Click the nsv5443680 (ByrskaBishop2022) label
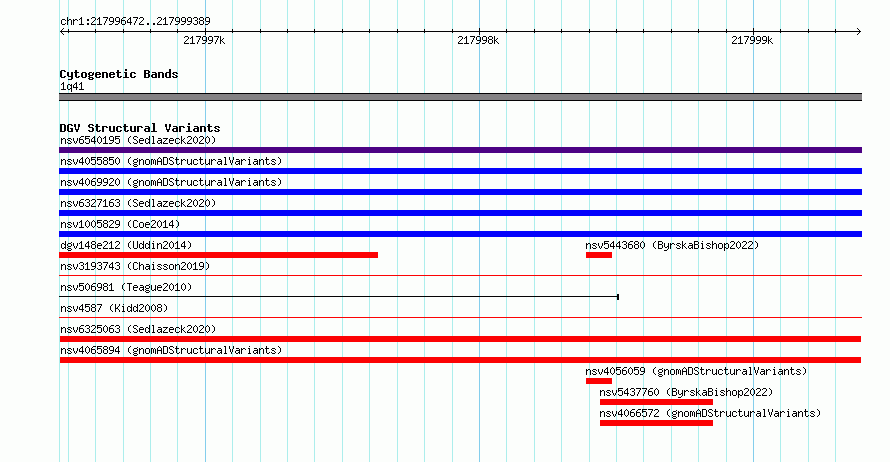 [672, 245]
